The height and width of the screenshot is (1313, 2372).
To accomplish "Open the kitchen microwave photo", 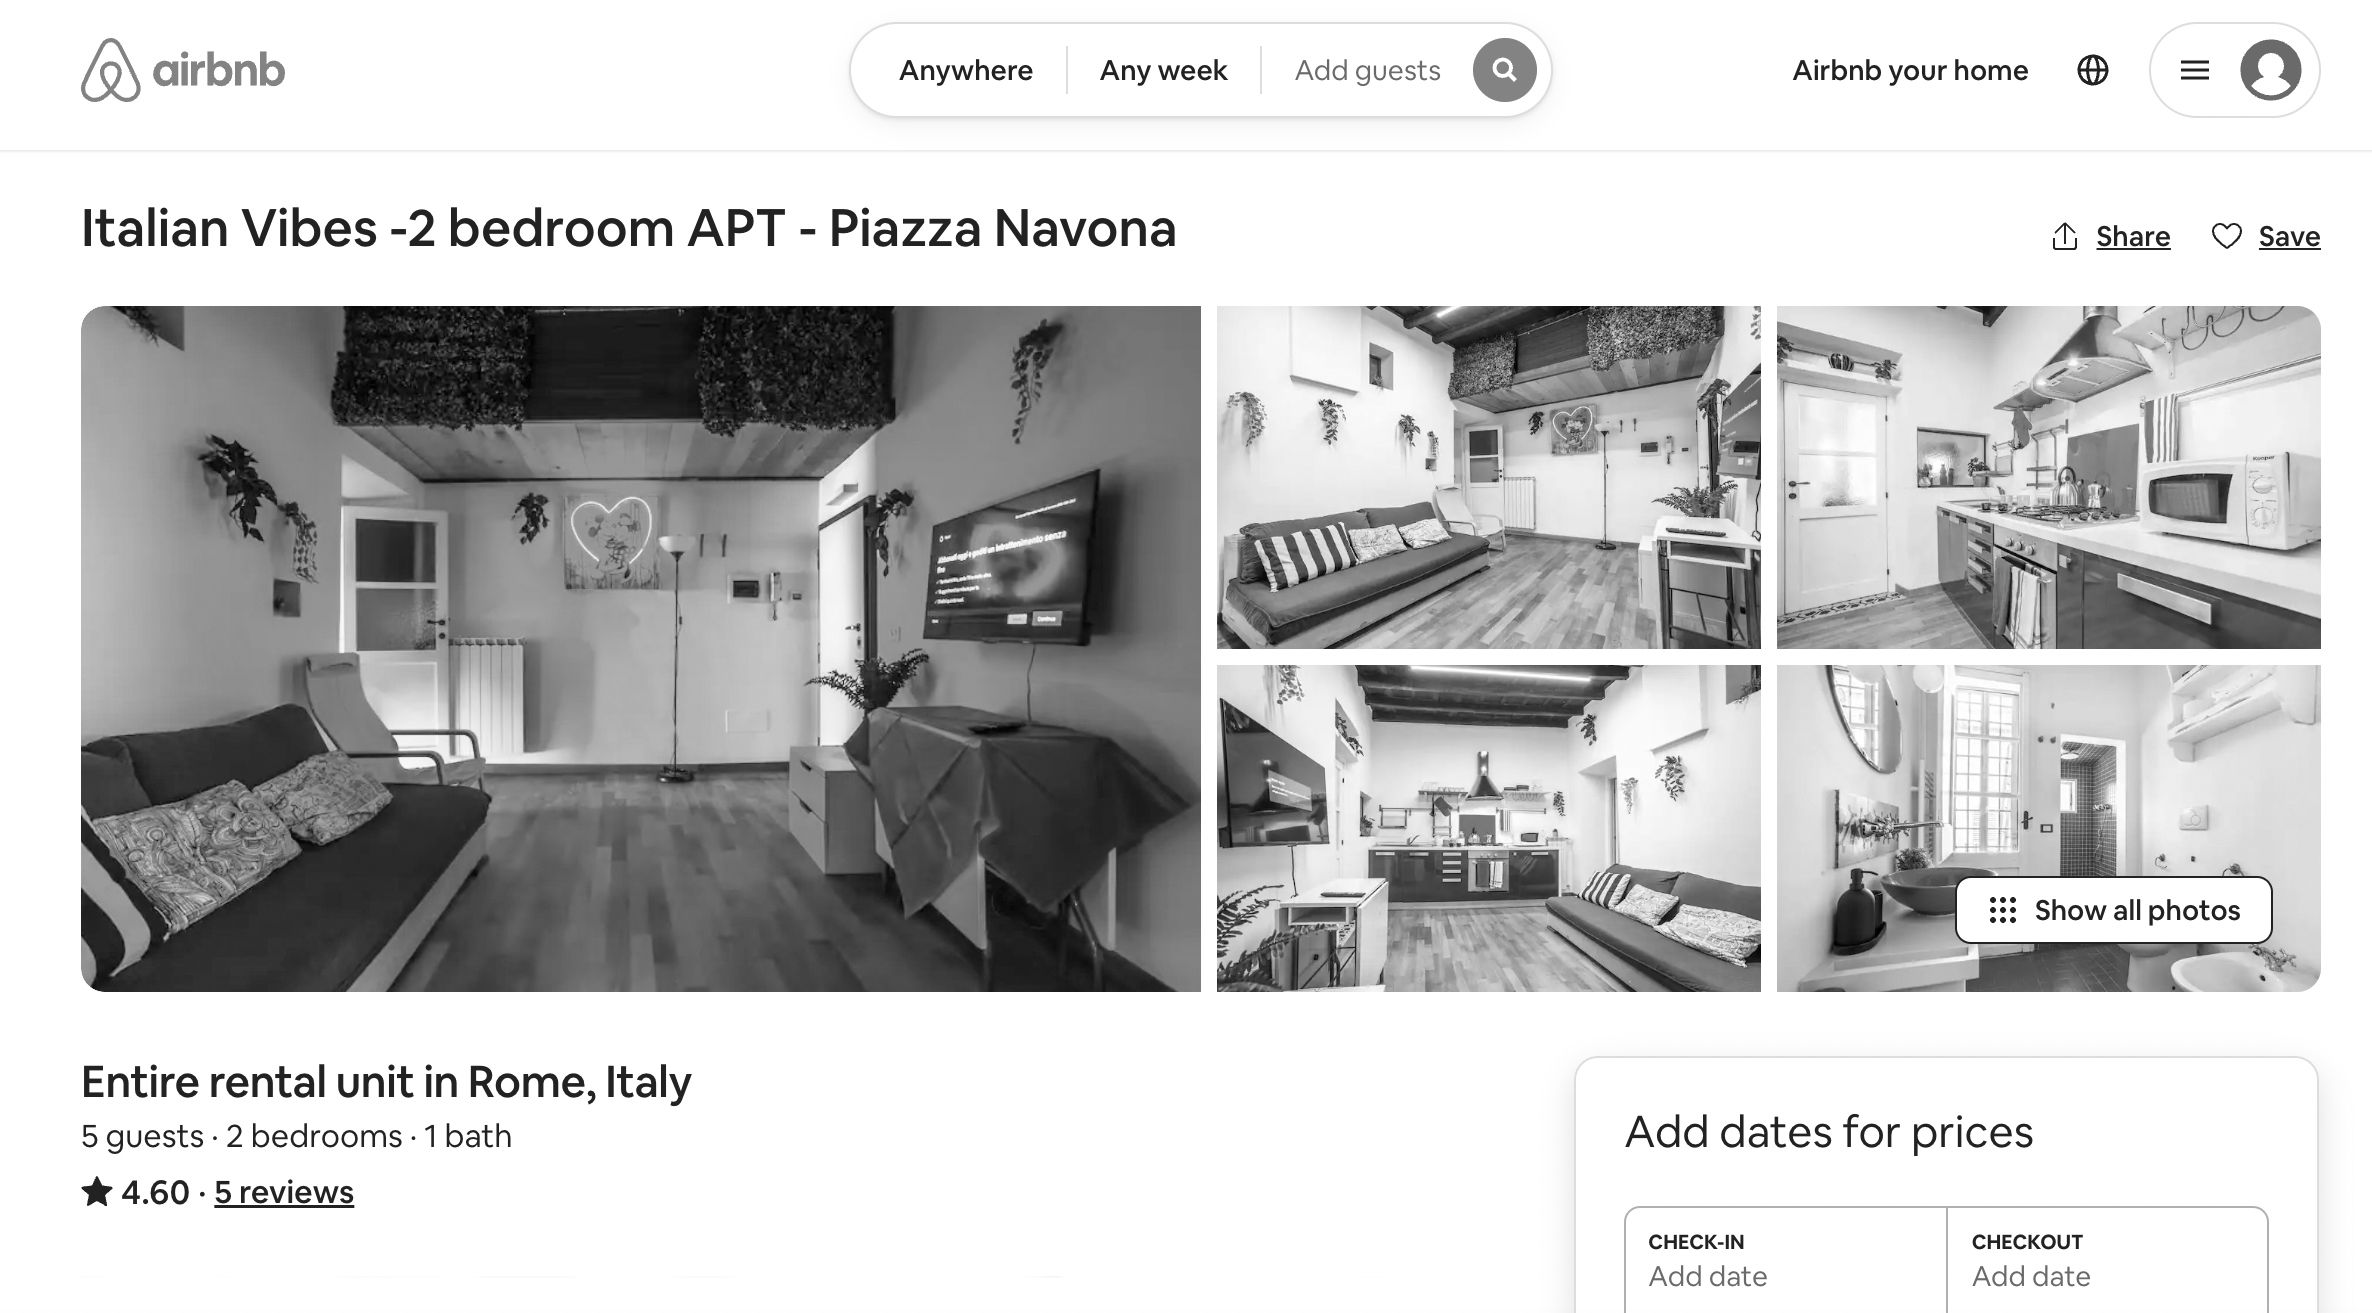I will coord(2048,477).
